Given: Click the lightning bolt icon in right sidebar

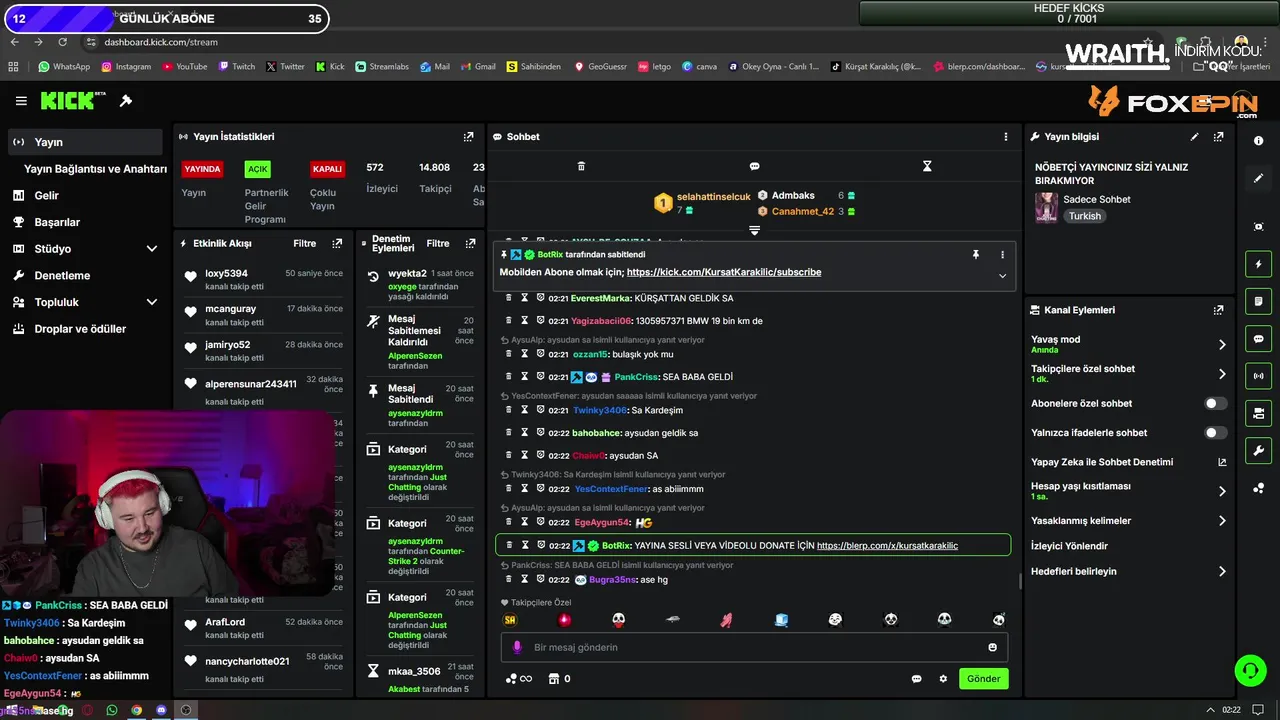Looking at the screenshot, I should [x=1258, y=264].
